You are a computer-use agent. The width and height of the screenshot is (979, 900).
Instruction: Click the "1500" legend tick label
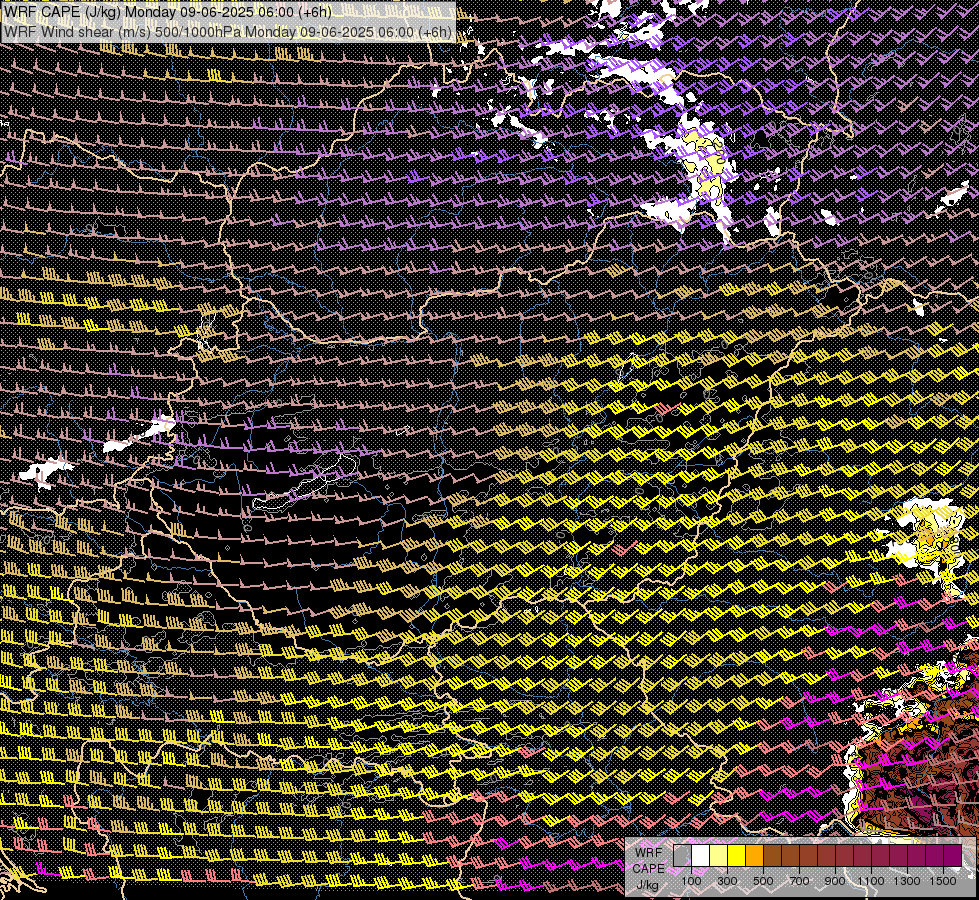point(943,881)
